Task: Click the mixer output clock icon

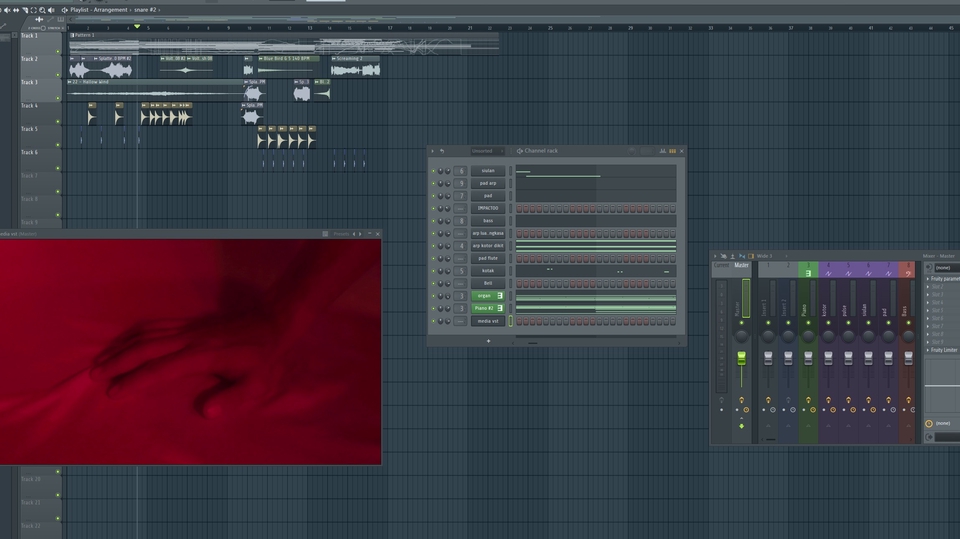Action: (929, 423)
